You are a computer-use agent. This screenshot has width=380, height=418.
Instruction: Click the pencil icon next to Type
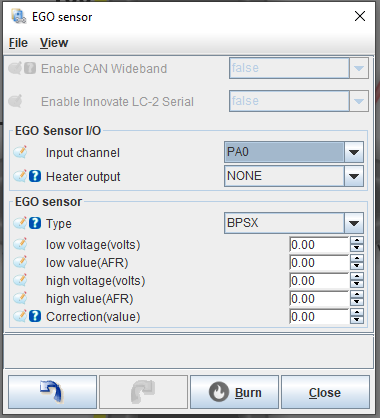[x=20, y=223]
